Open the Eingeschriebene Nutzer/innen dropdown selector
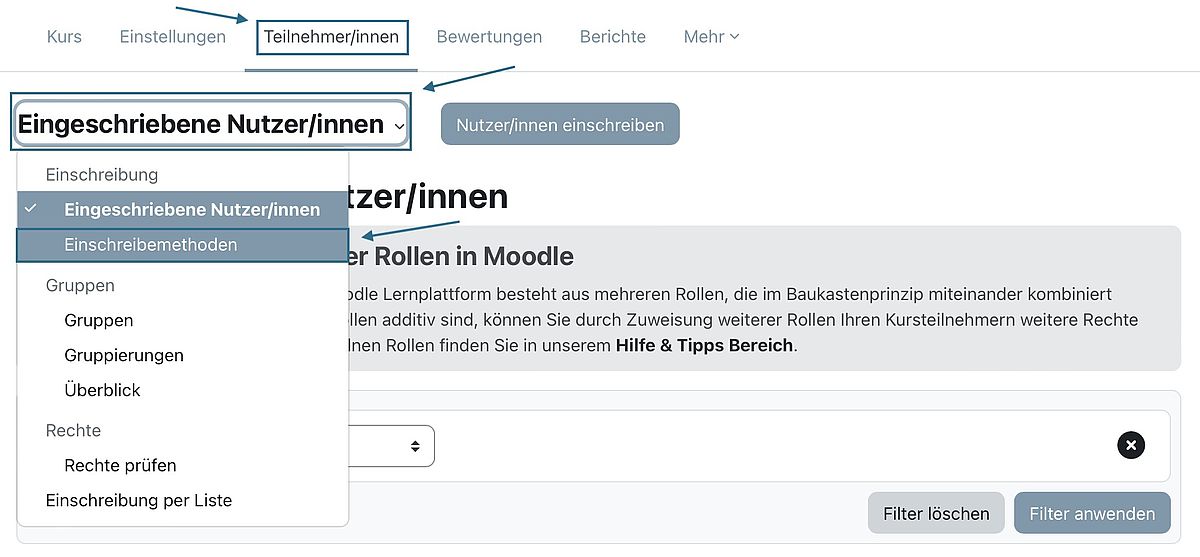The width and height of the screenshot is (1200, 557). [210, 125]
